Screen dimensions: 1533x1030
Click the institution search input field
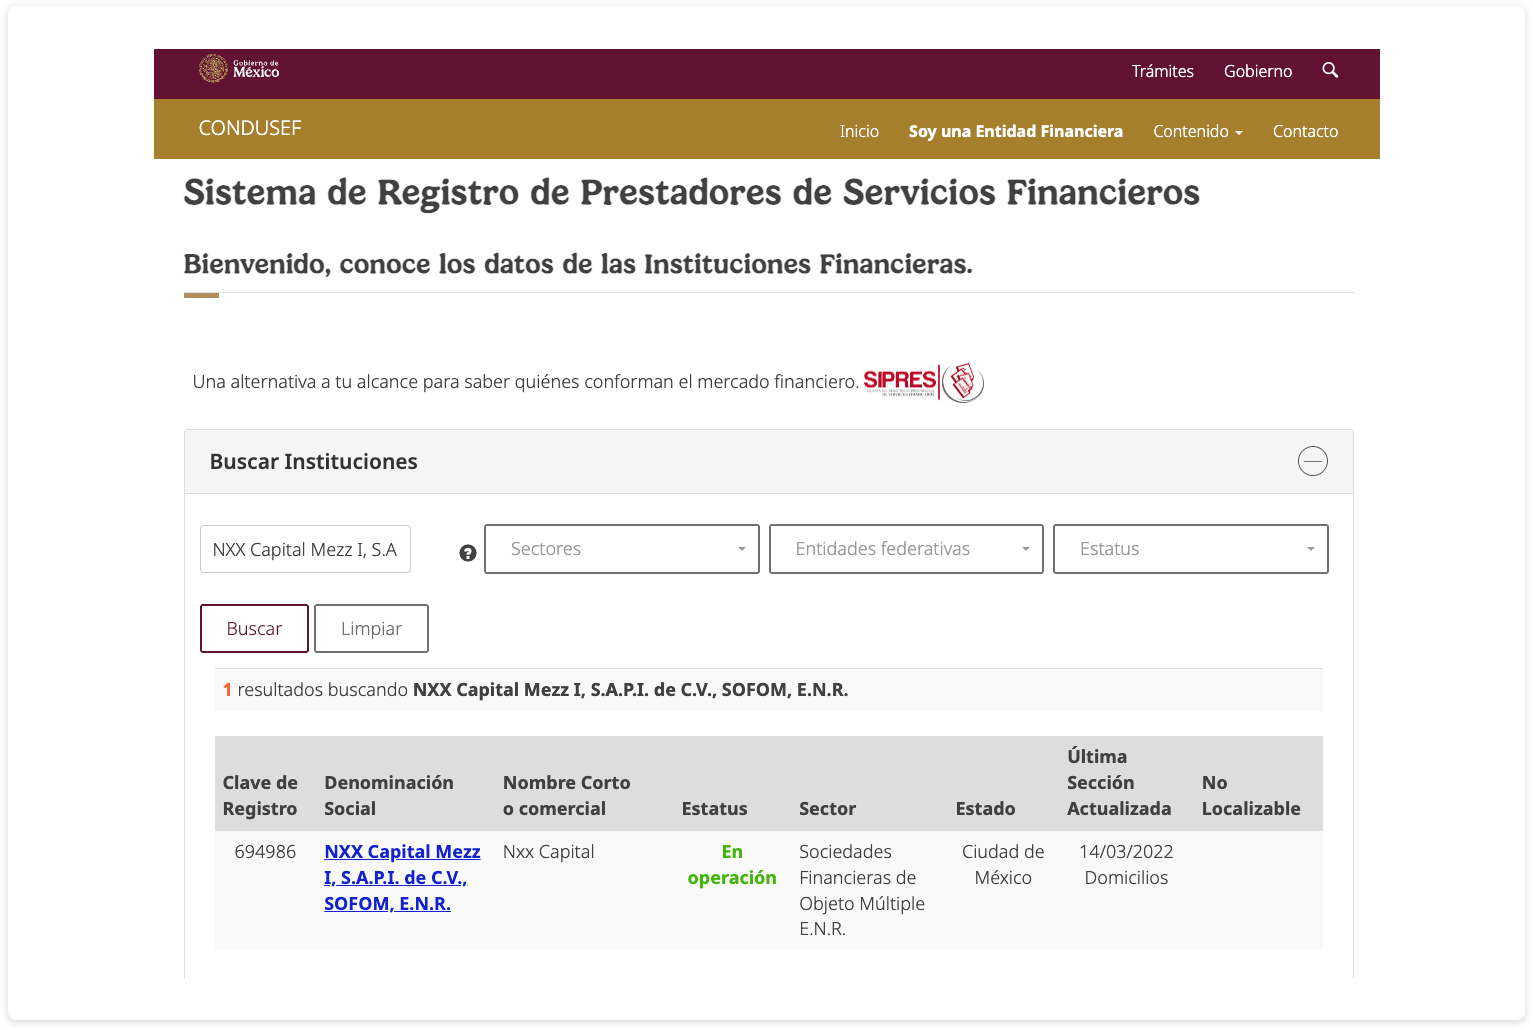305,548
